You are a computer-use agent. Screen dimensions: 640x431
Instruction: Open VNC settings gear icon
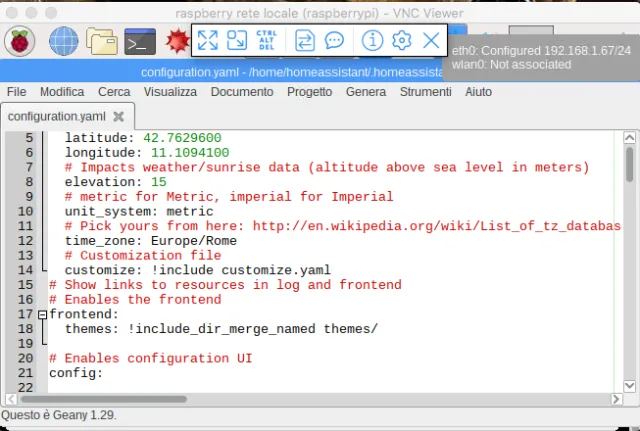click(402, 40)
